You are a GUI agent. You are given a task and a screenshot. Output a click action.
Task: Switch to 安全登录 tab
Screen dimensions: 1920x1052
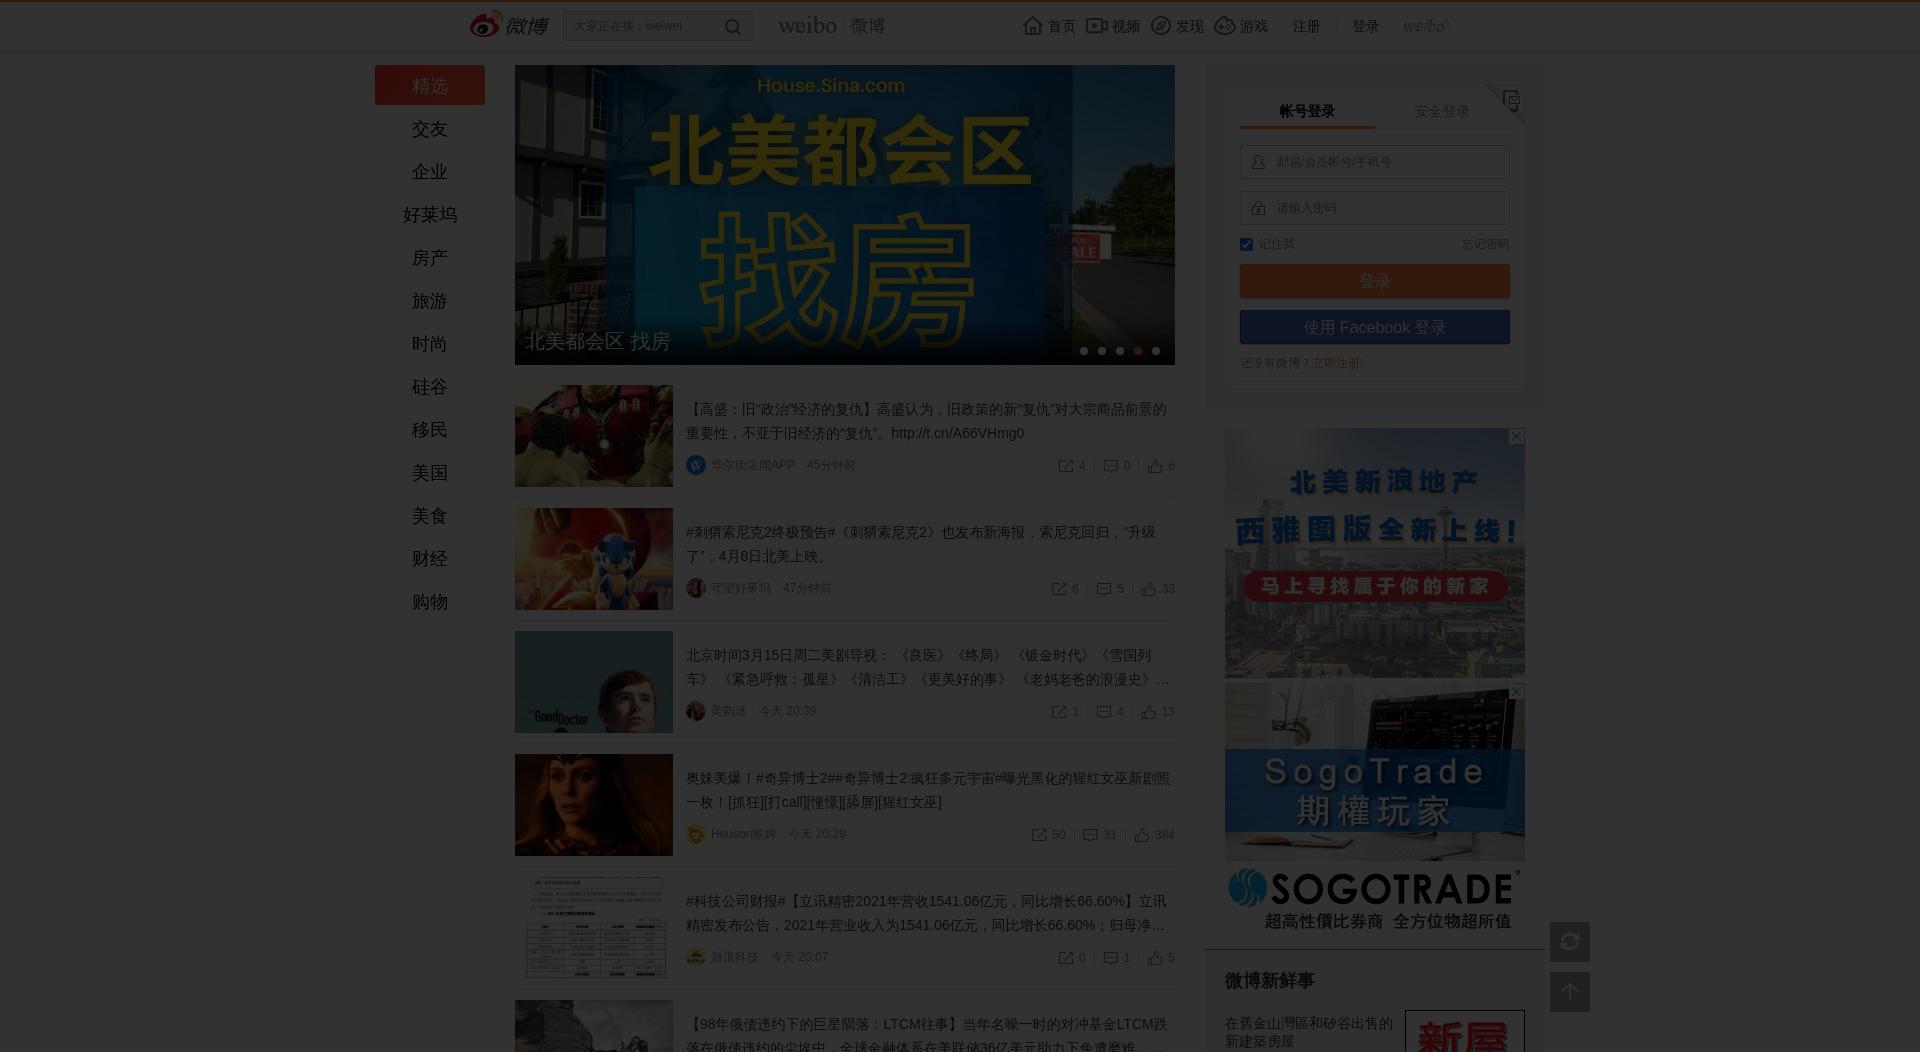[x=1442, y=111]
